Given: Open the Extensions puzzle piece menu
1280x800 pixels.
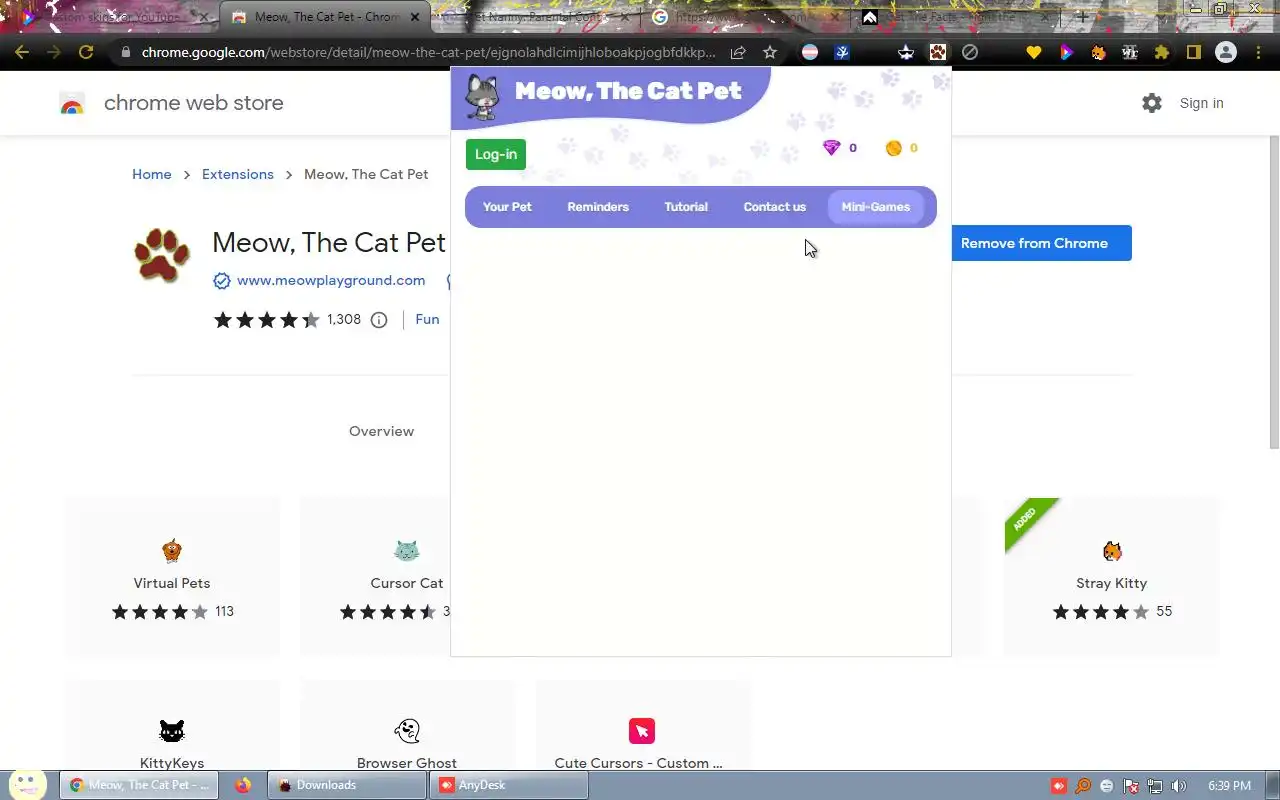Looking at the screenshot, I should tap(1161, 52).
